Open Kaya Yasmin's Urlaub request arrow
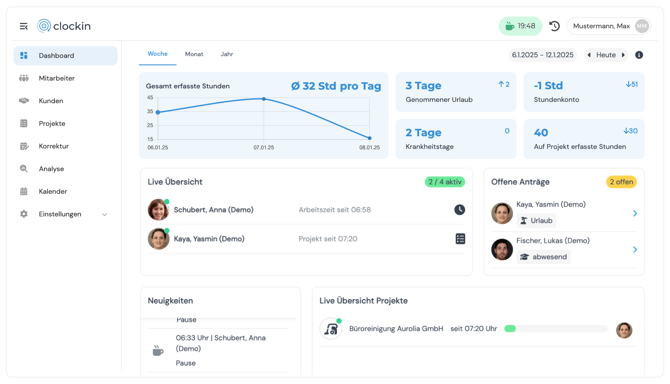Viewport: 670px width, 384px height. [635, 213]
